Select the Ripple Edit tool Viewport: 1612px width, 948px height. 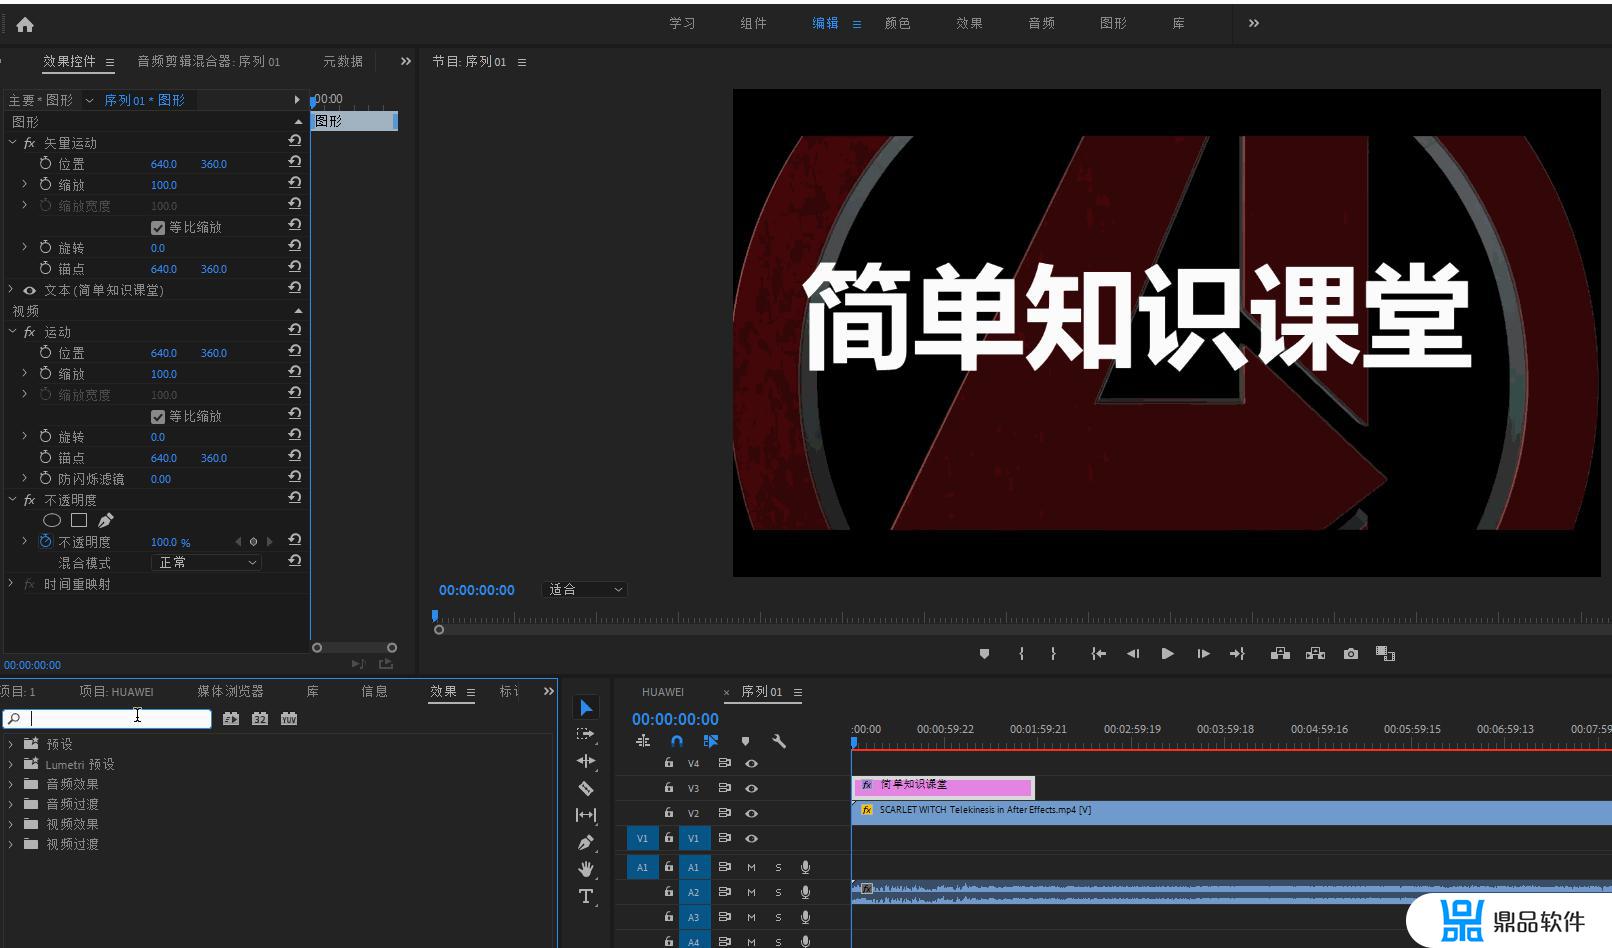pyautogui.click(x=586, y=761)
